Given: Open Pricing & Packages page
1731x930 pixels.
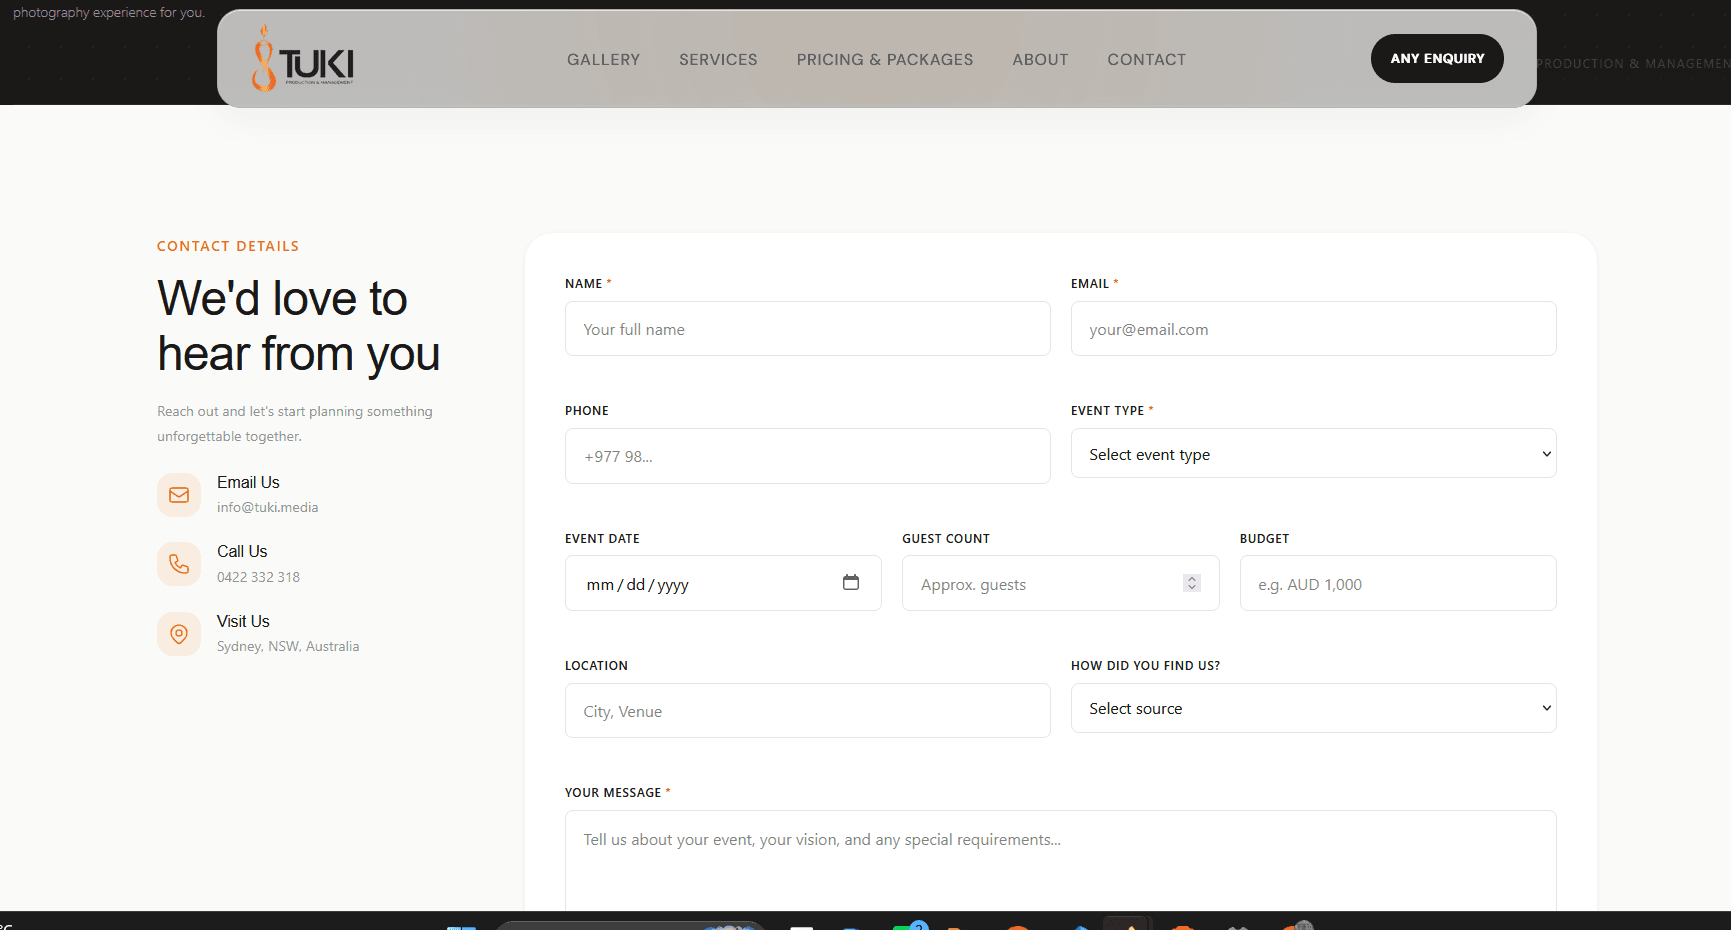Looking at the screenshot, I should tap(885, 60).
